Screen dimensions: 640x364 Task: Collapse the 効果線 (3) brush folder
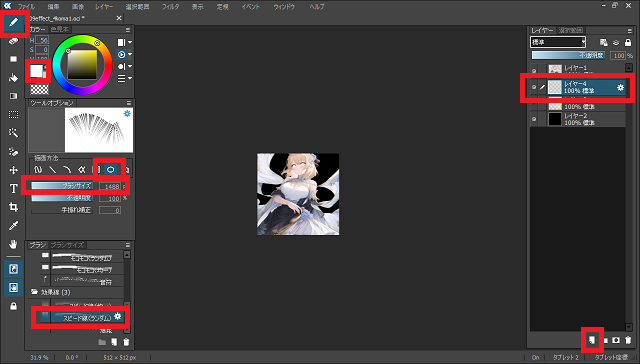click(x=35, y=292)
